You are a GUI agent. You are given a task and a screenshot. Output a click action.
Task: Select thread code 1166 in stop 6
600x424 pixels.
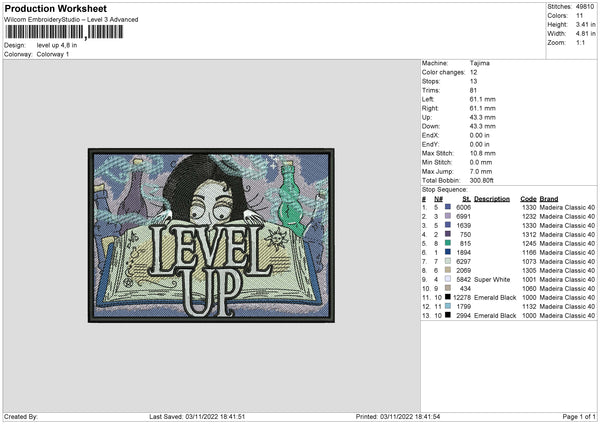pos(529,252)
